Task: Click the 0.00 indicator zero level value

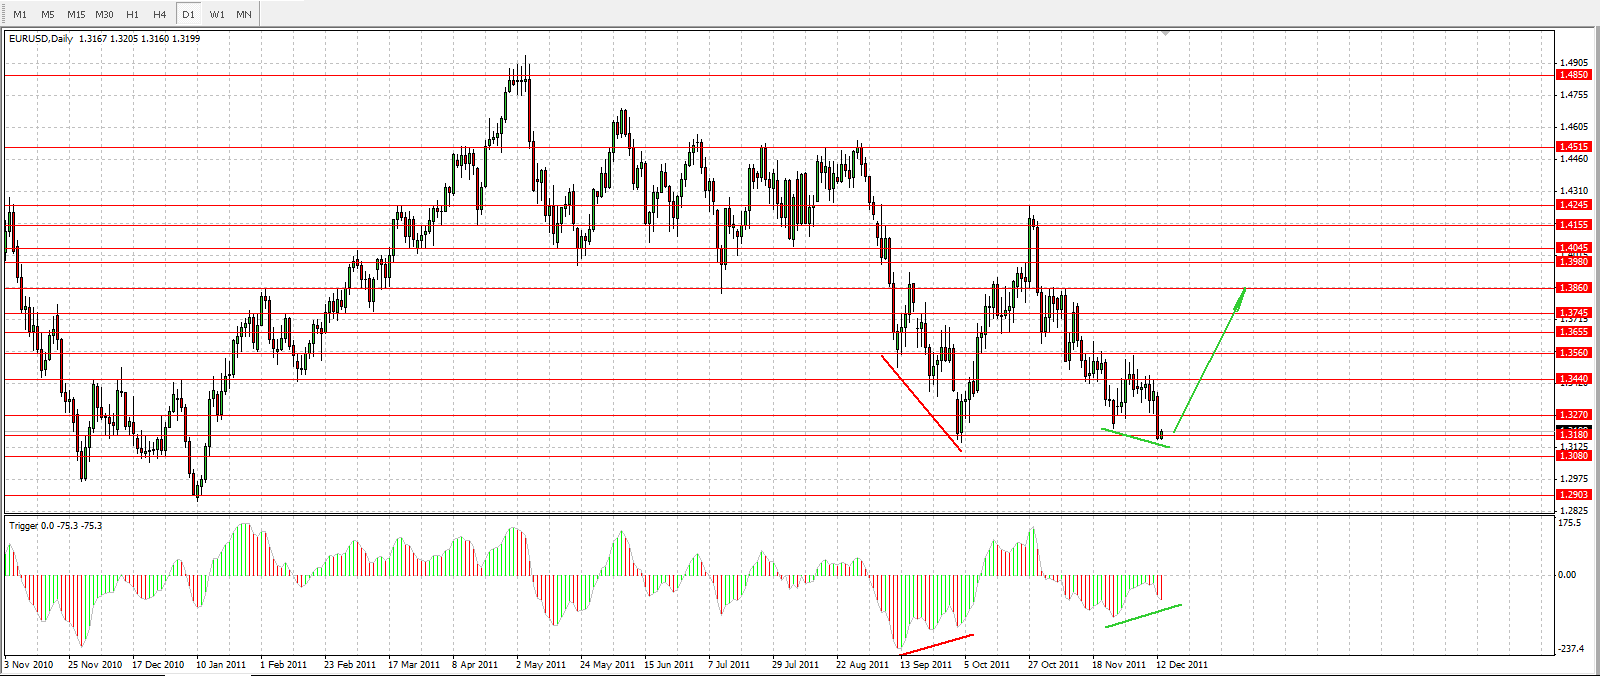Action: pos(1568,575)
